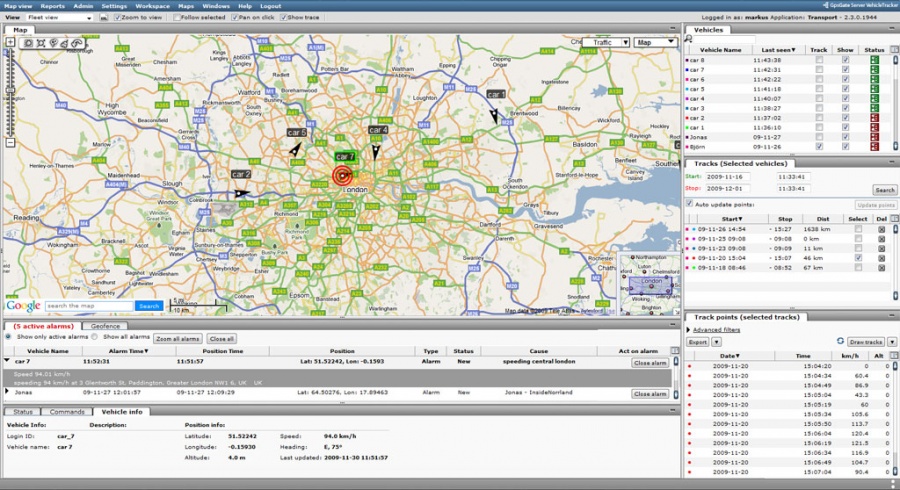Expand the Jonas alarm row
This screenshot has width=900, height=490.
tap(7, 392)
